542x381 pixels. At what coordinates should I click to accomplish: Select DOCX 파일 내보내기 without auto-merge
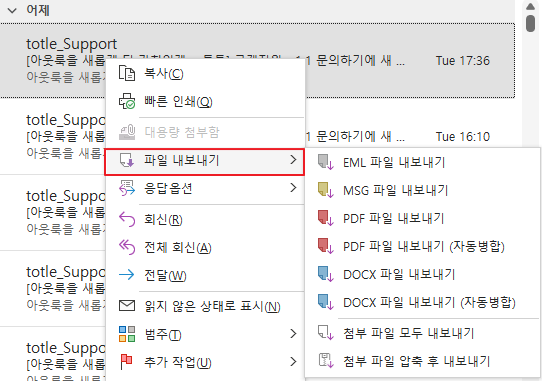pyautogui.click(x=422, y=274)
